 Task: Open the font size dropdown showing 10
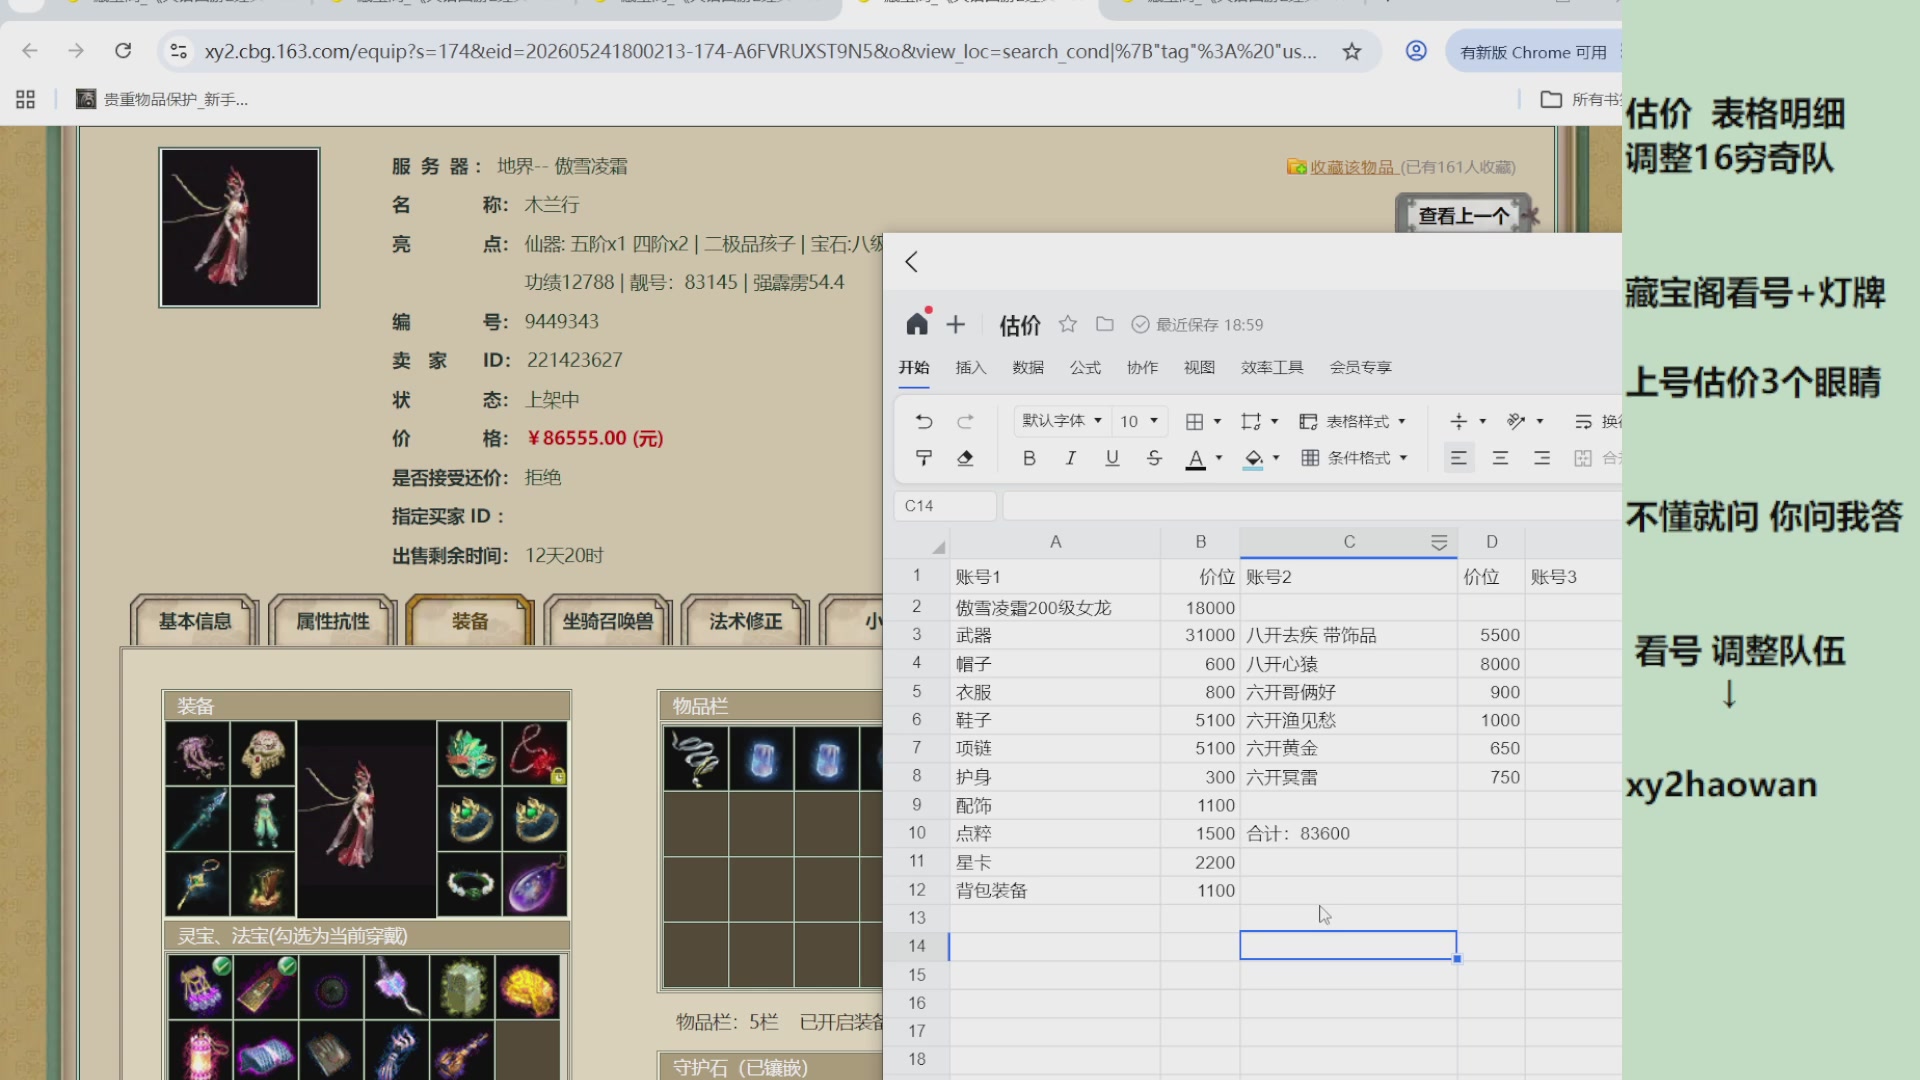[x=1139, y=421]
